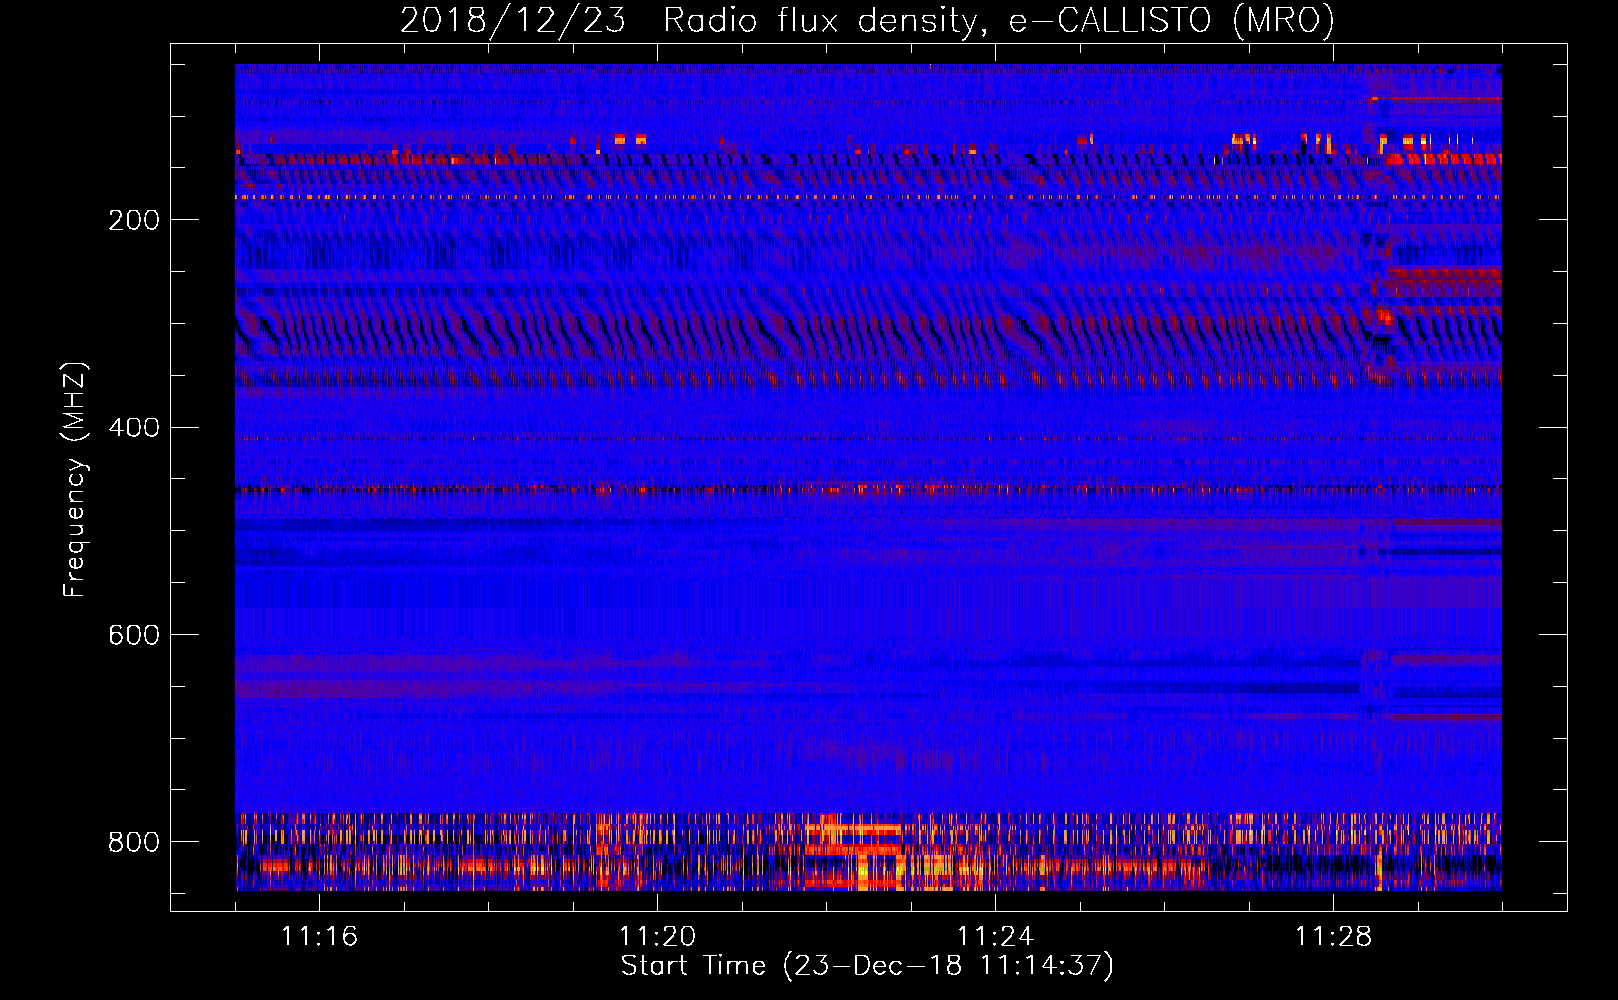Select the 600 frequency tick label
The width and height of the screenshot is (1618, 1000).
(134, 635)
